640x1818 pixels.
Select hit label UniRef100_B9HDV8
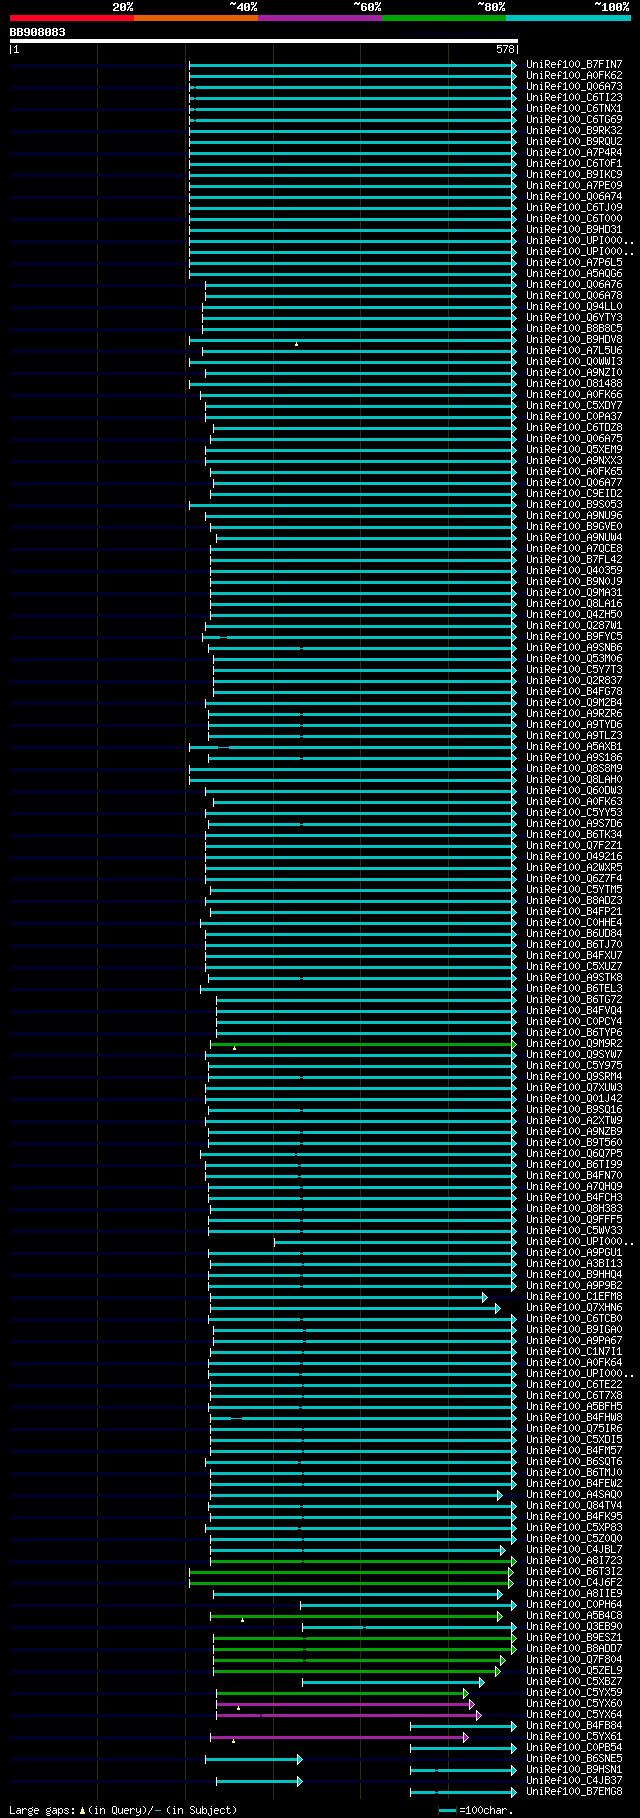[x=574, y=340]
